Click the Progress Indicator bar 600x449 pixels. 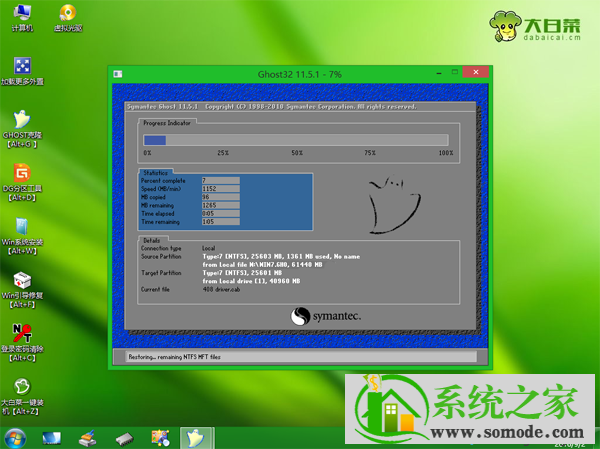pos(296,140)
